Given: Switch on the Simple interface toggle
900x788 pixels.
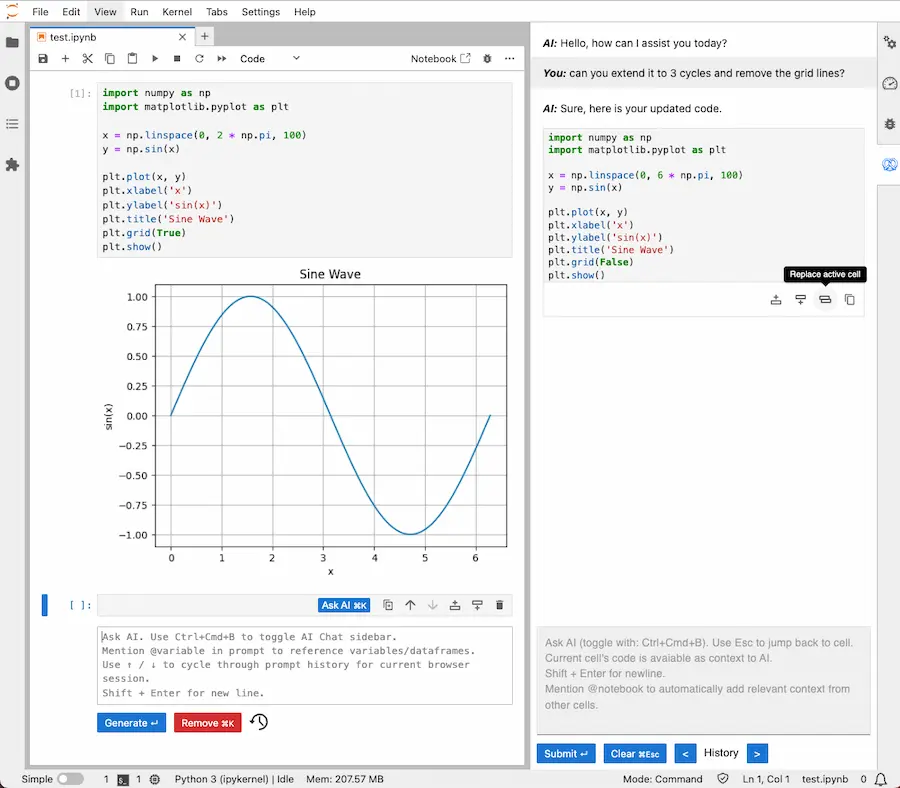Looking at the screenshot, I should [x=68, y=779].
